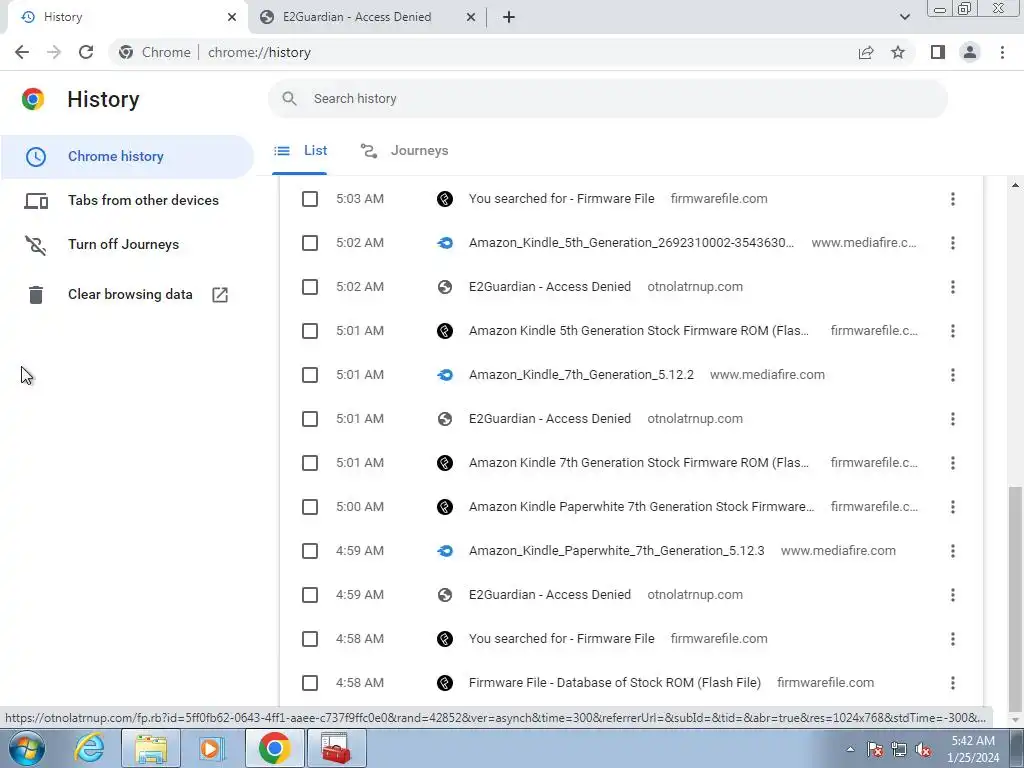The image size is (1024, 768).
Task: Expand the tab search dropdown arrow
Action: [904, 17]
